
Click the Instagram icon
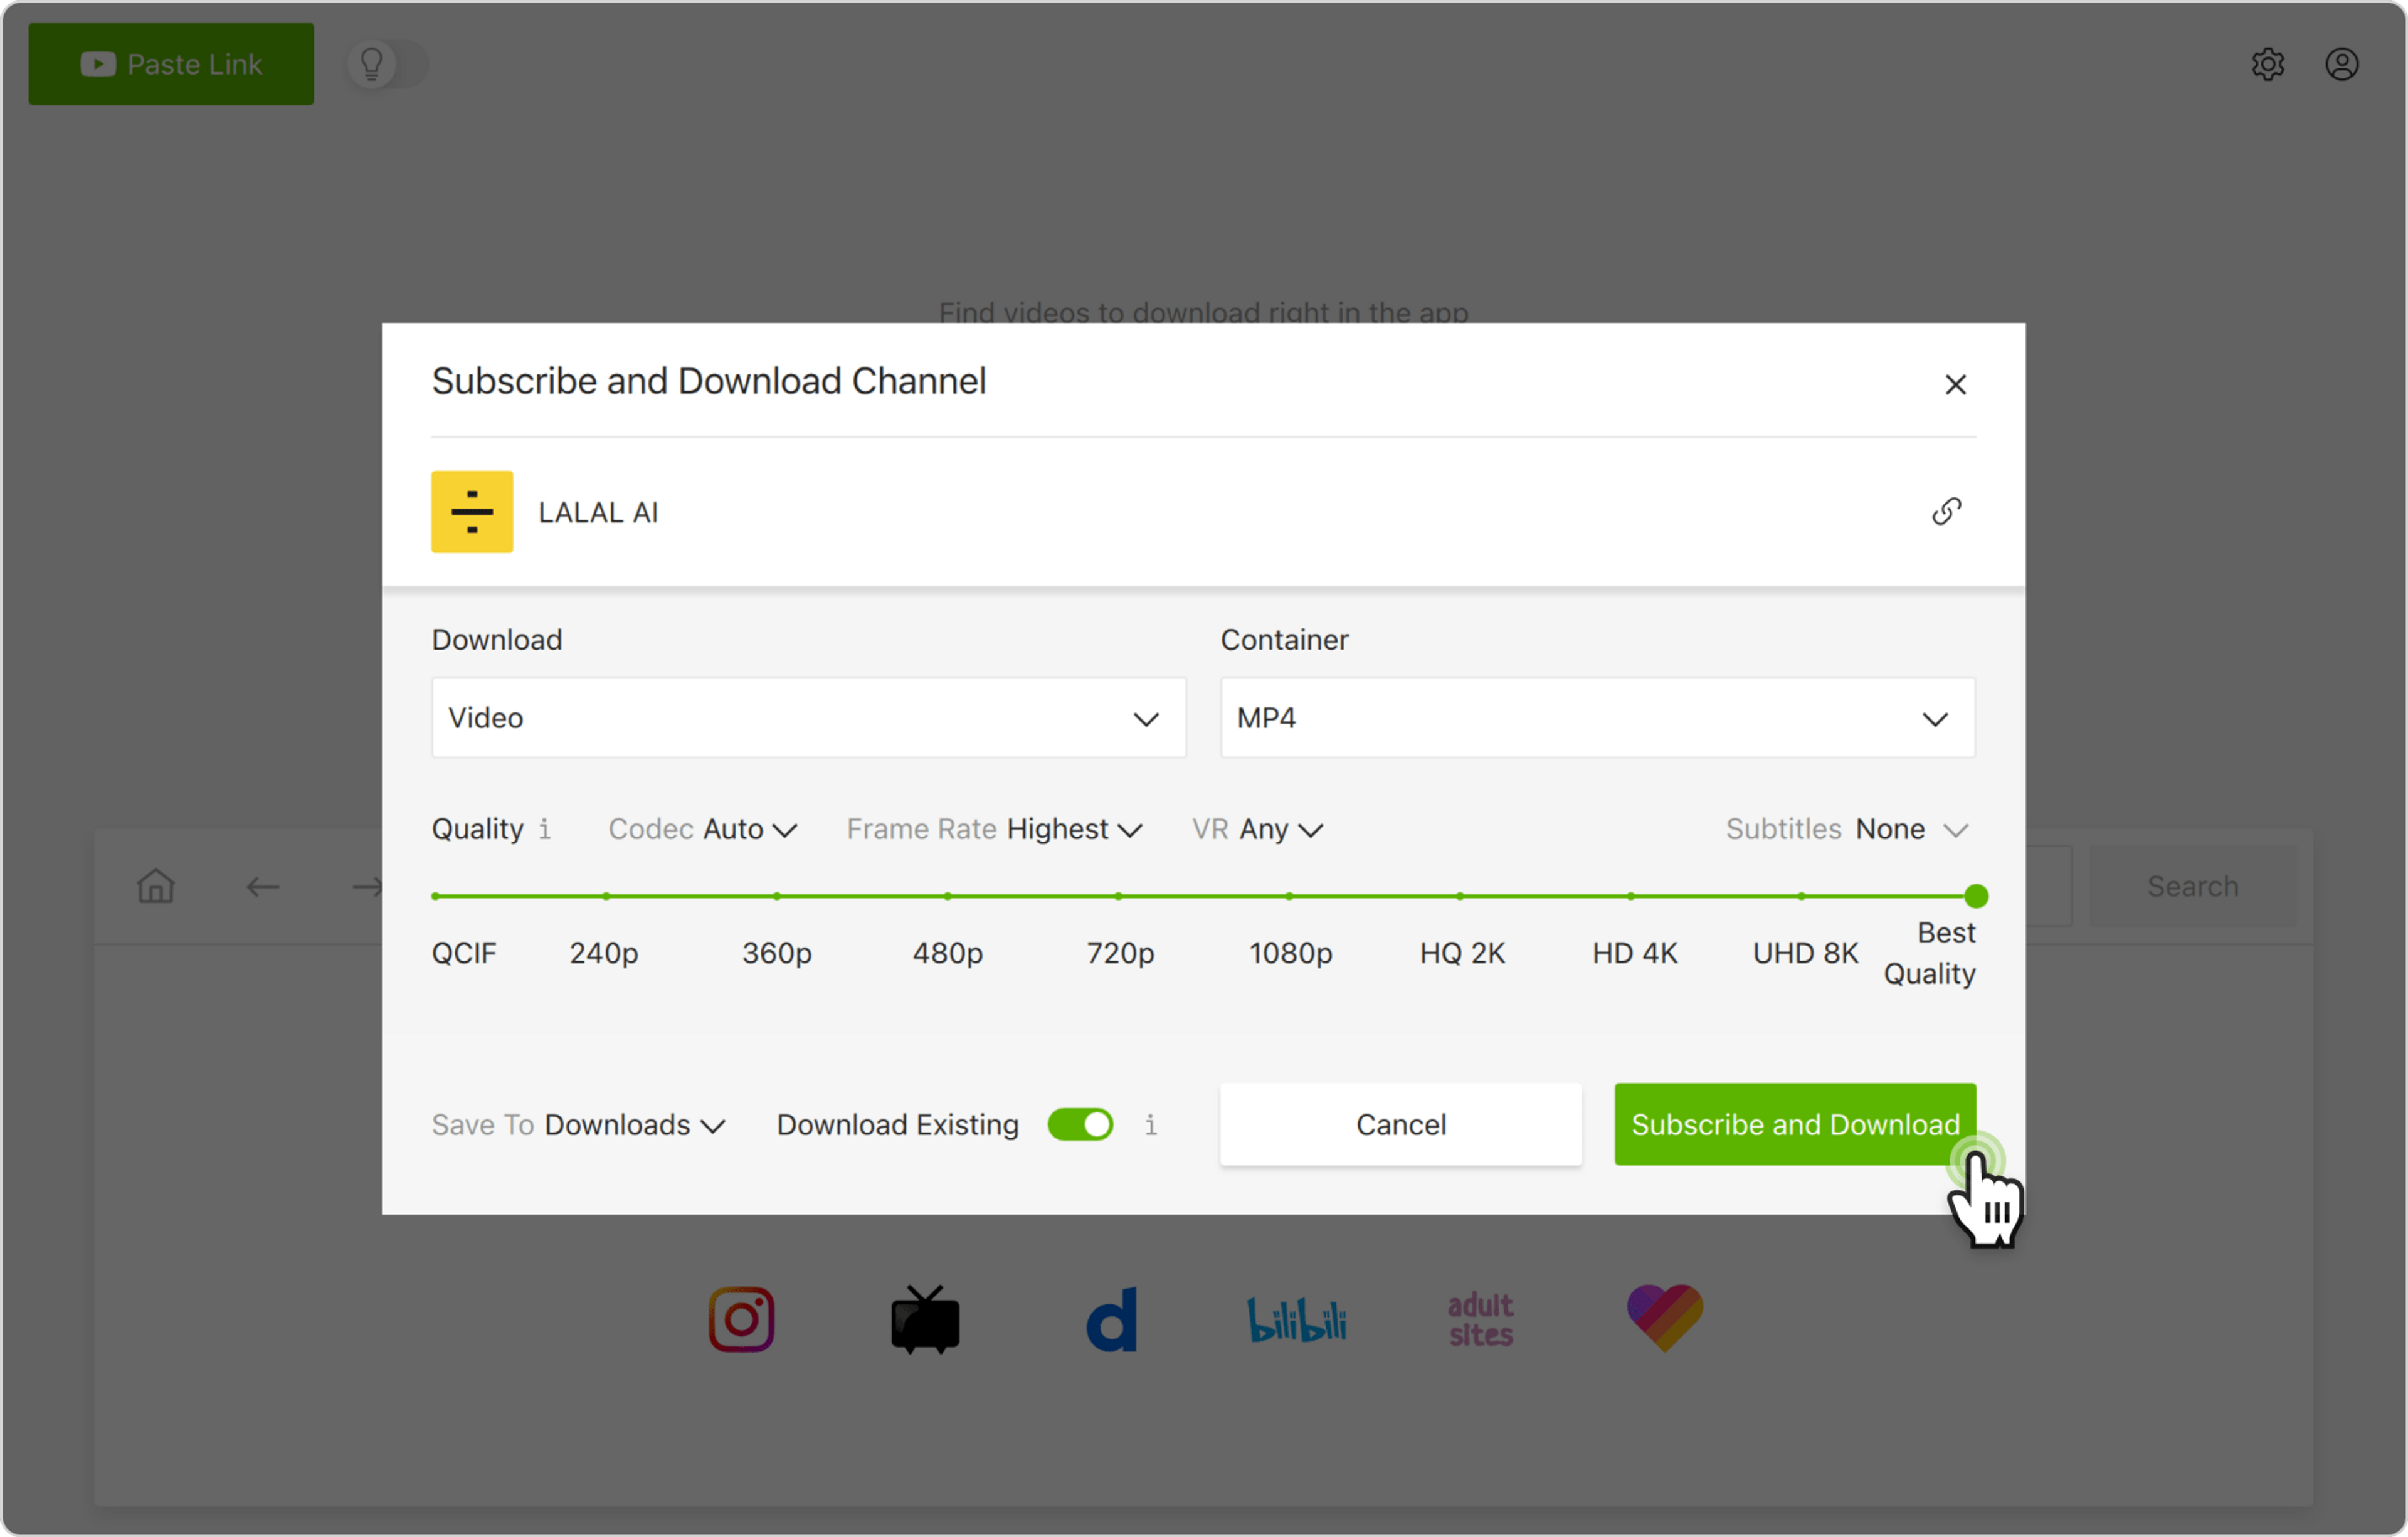tap(741, 1319)
